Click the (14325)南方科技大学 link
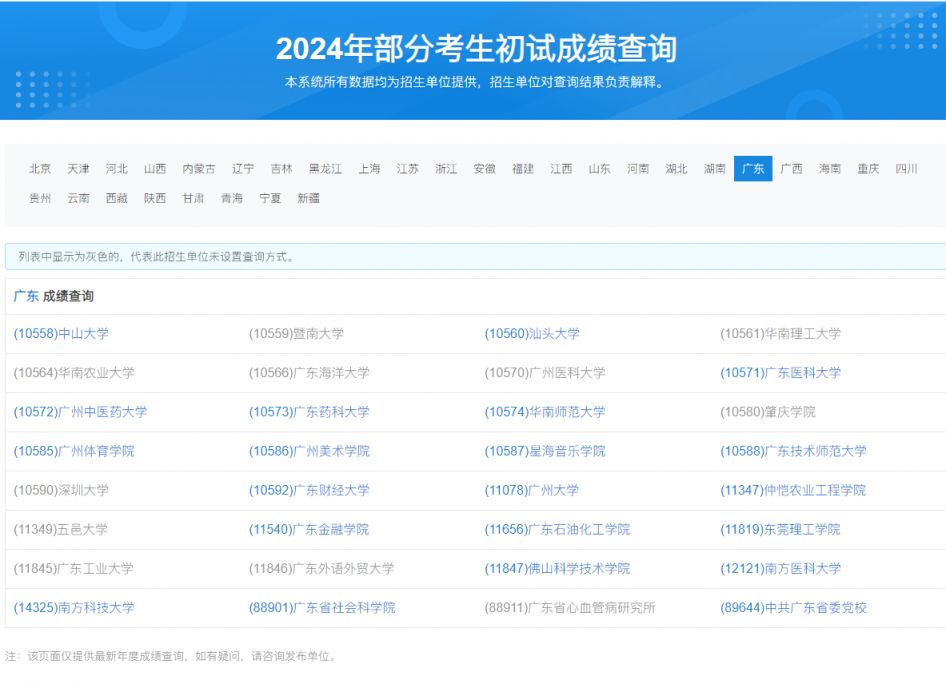The height and width of the screenshot is (684, 946). 74,609
